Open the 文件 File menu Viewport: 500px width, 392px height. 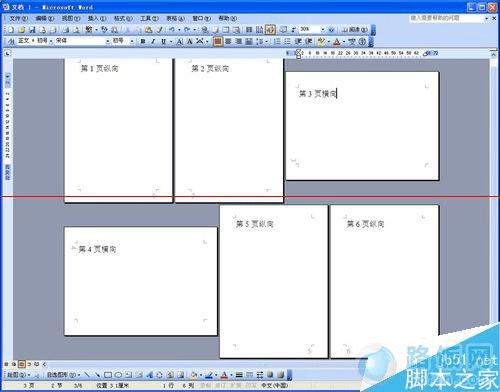(19, 18)
